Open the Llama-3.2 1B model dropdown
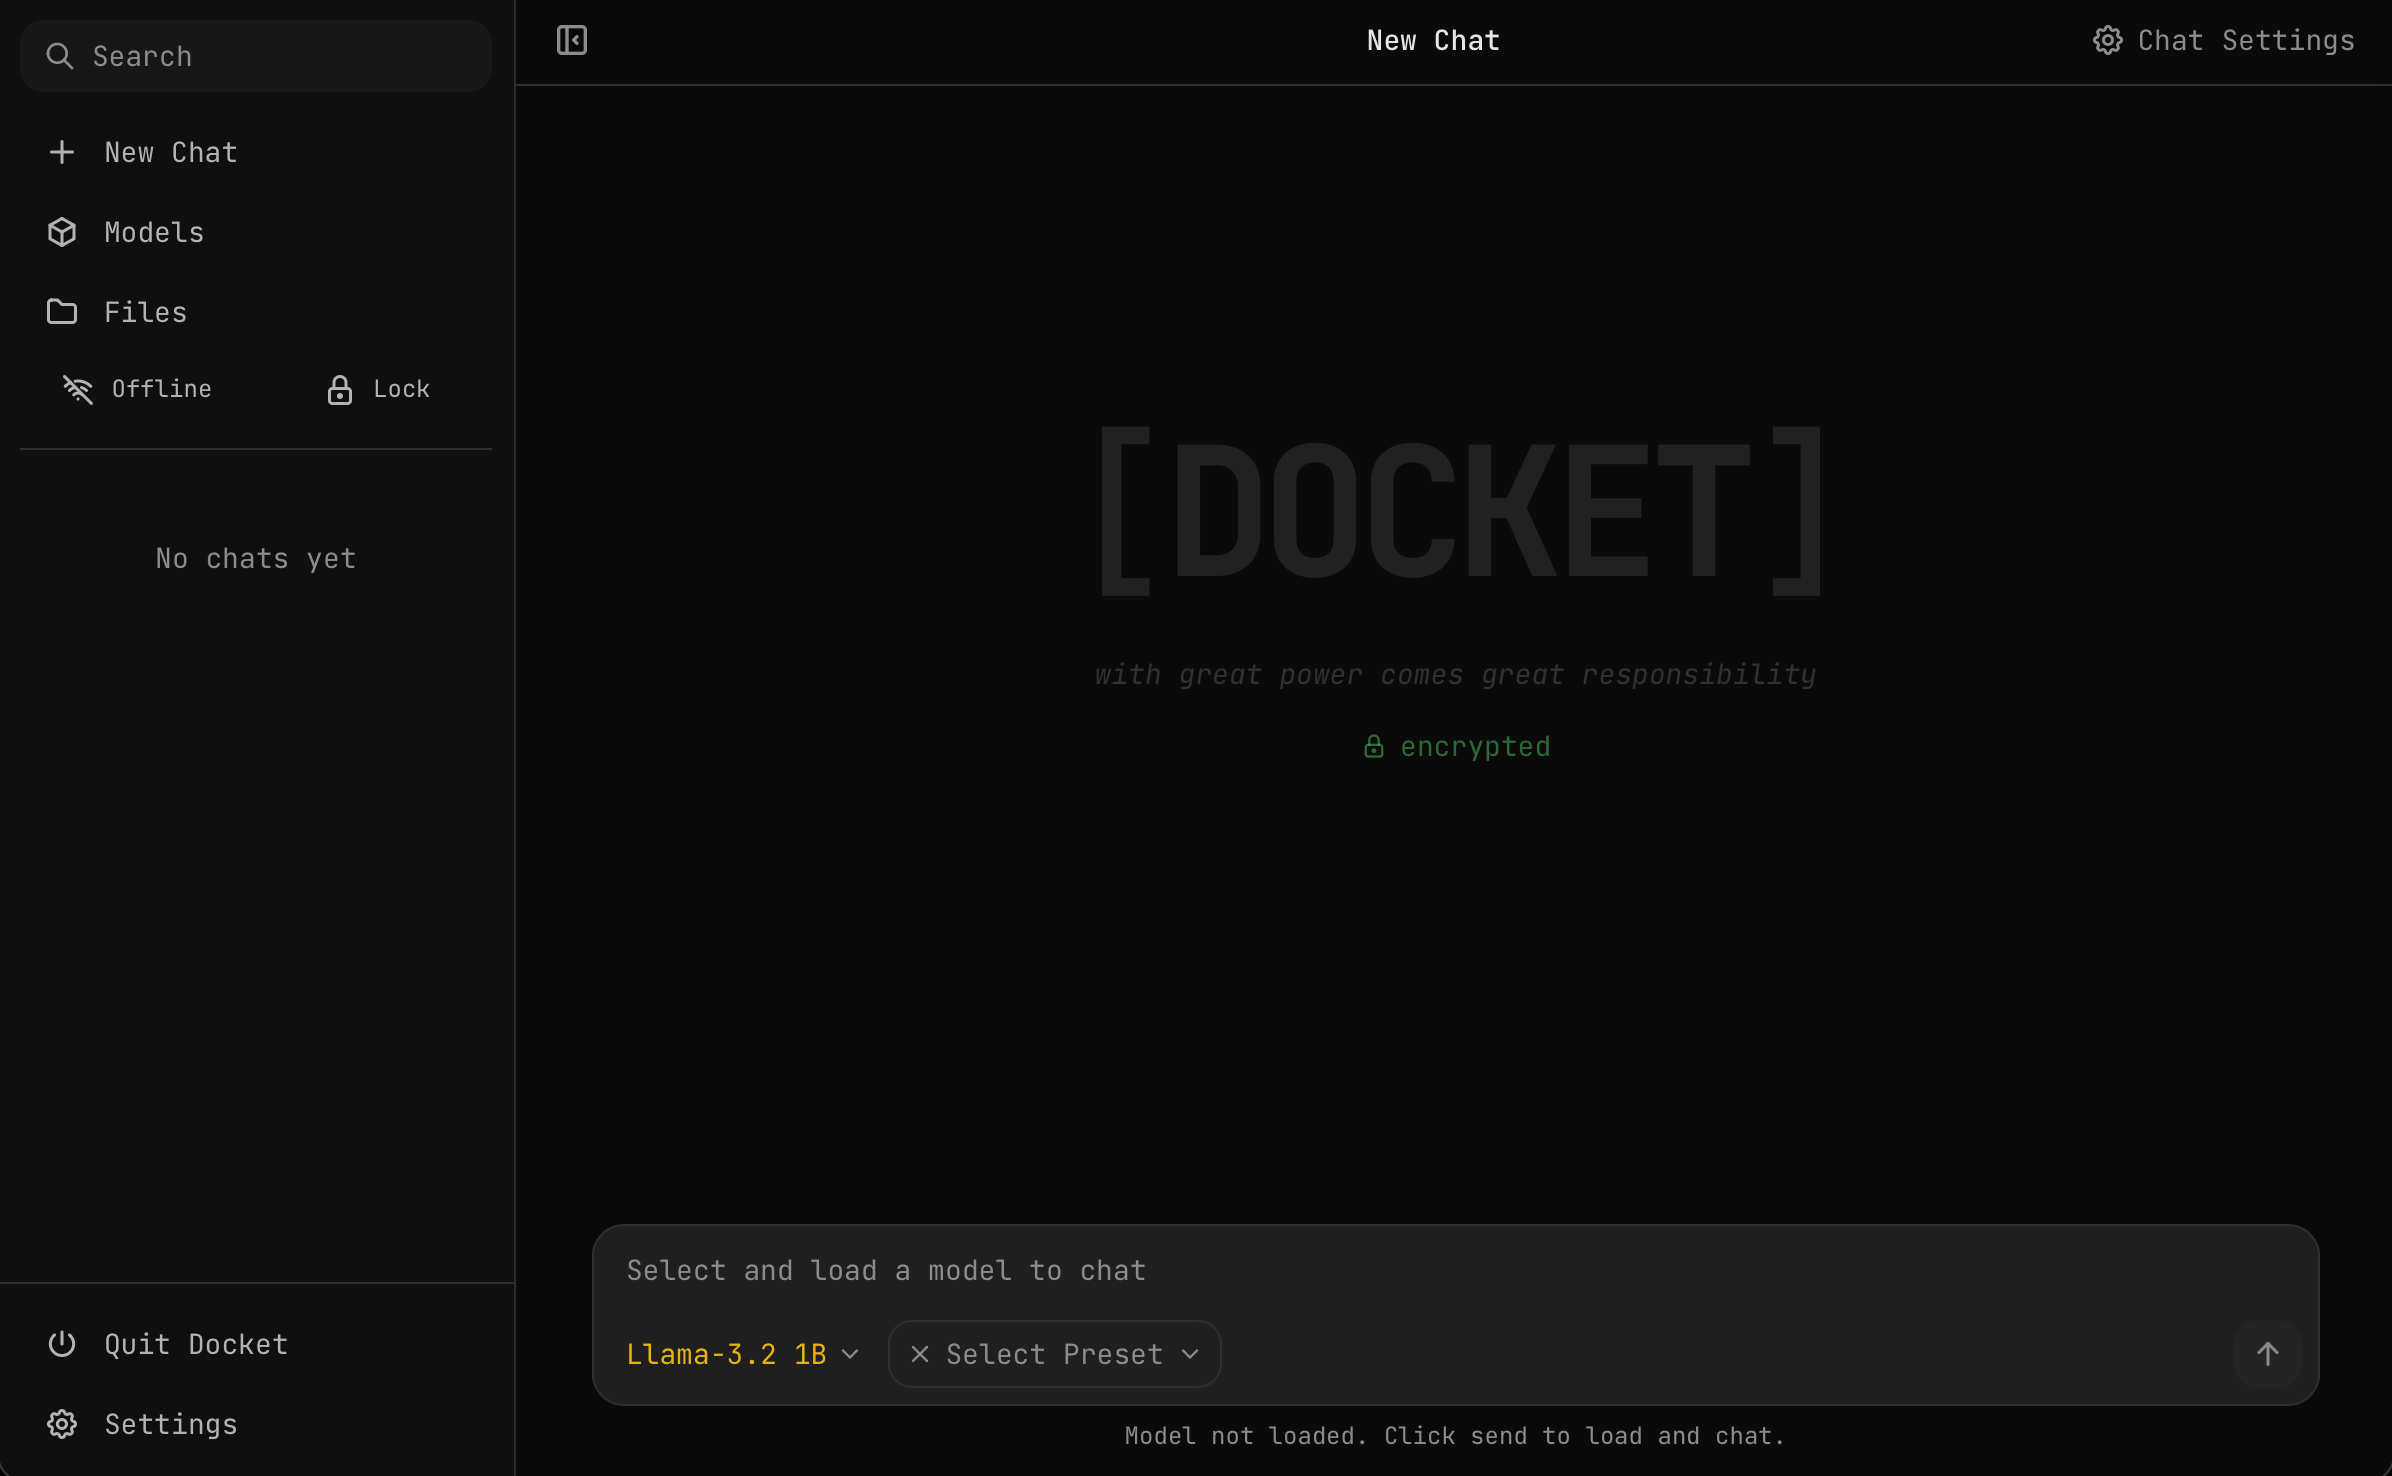The width and height of the screenshot is (2392, 1476). click(741, 1353)
